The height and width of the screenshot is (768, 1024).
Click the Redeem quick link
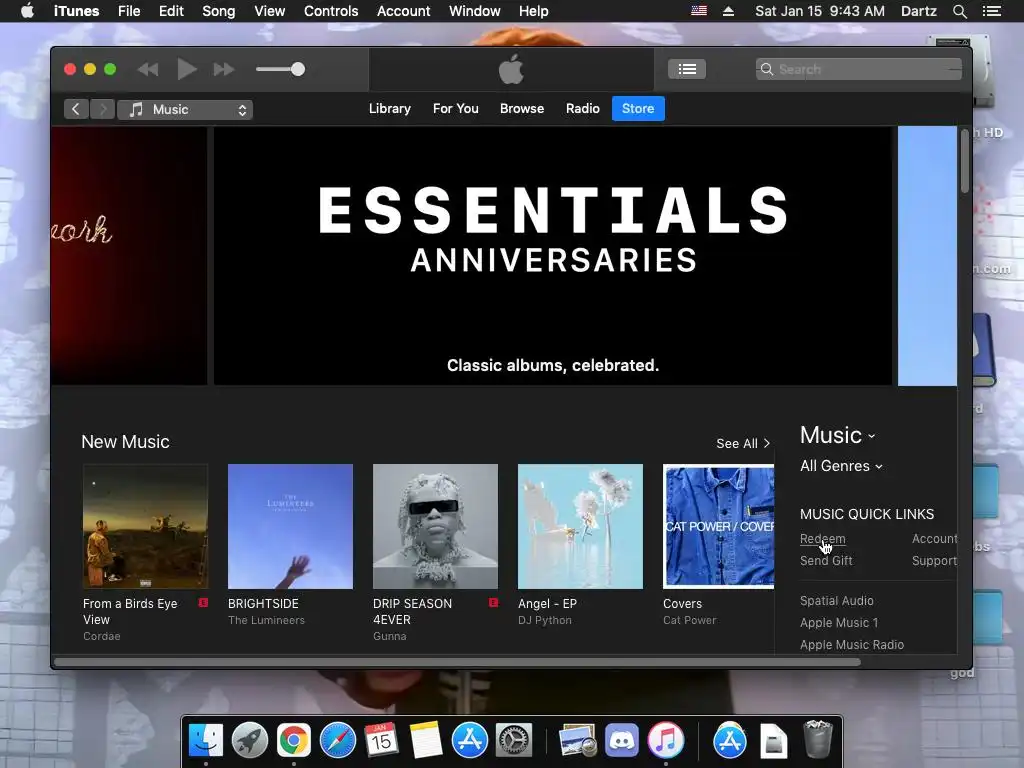tap(823, 539)
